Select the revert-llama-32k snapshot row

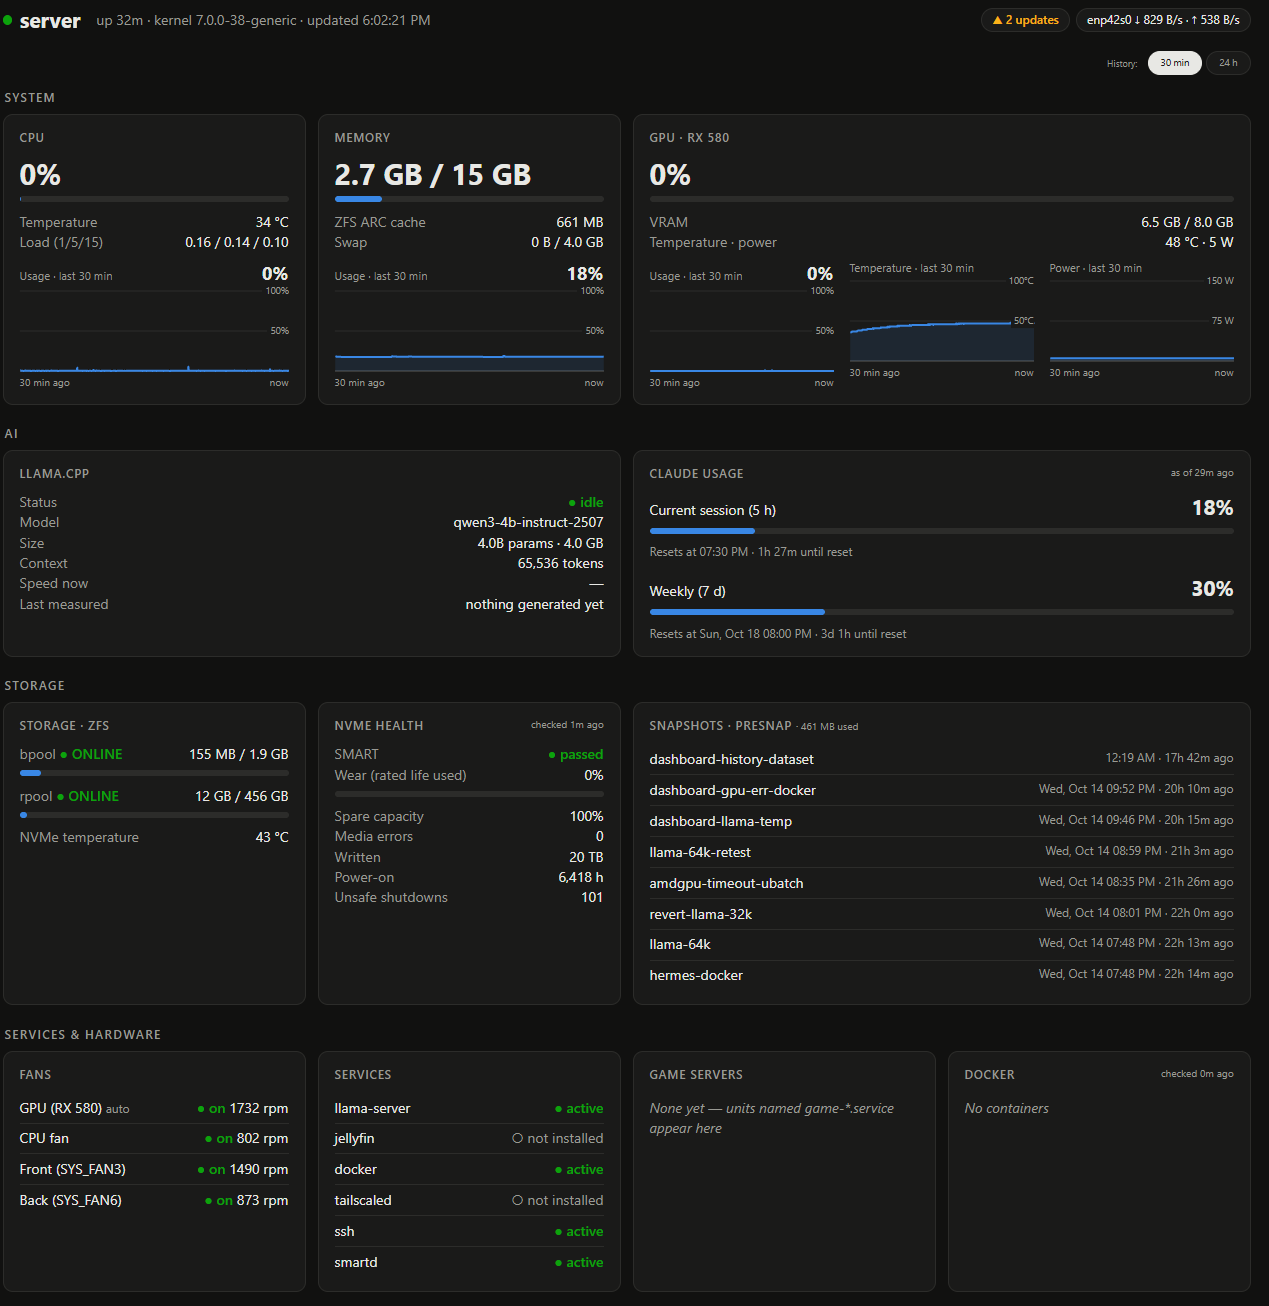(x=941, y=915)
